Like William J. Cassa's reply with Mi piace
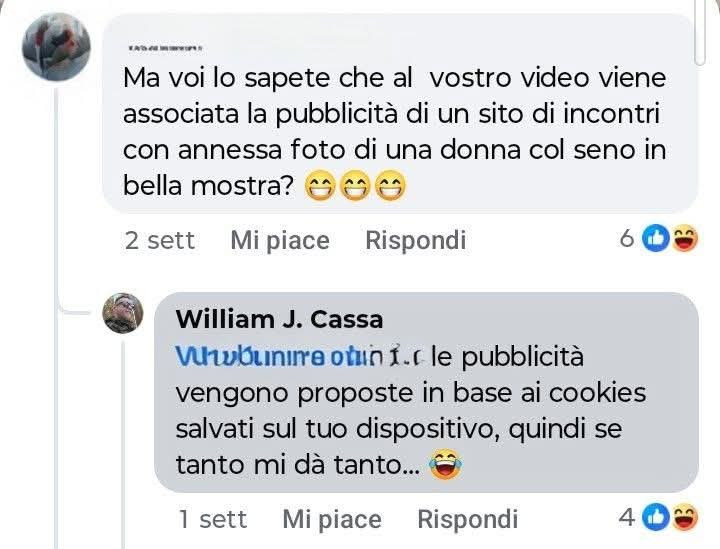Viewport: 720px width, 549px height. [x=332, y=519]
